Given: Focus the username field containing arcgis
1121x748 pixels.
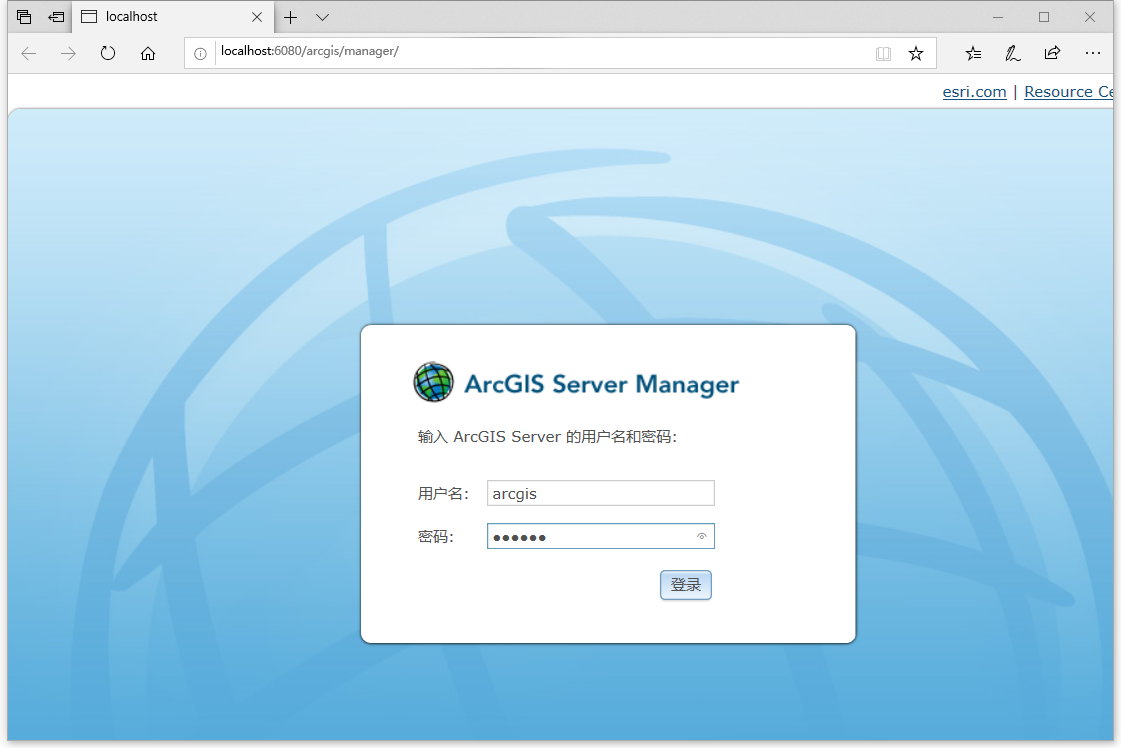Looking at the screenshot, I should click(601, 493).
